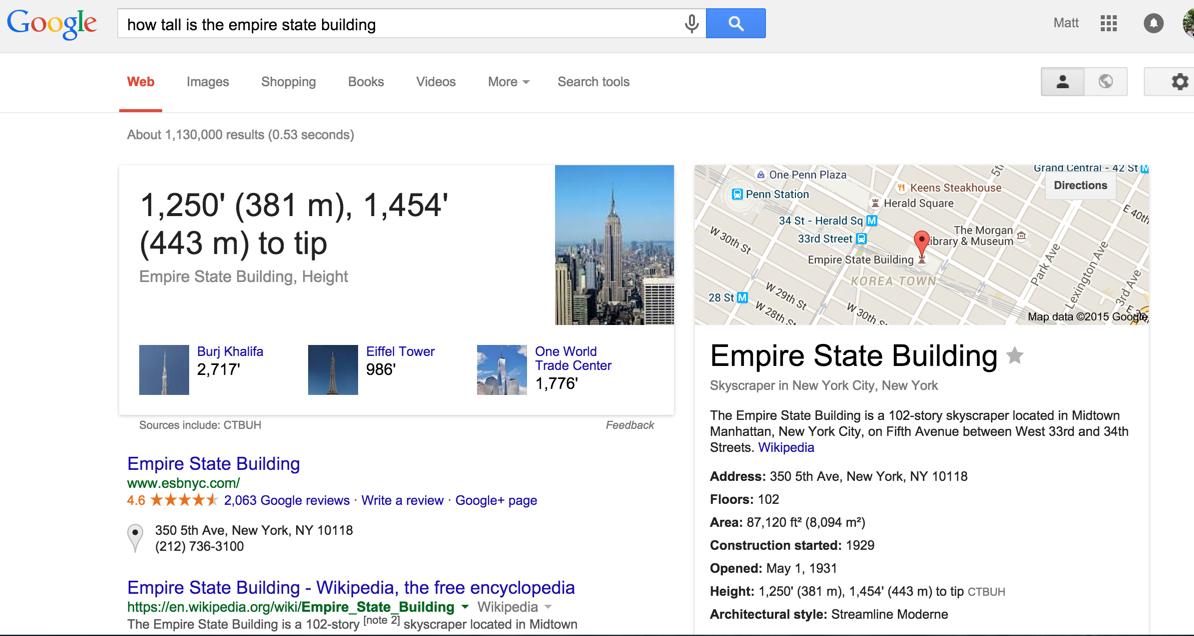Viewport: 1194px width, 636px height.
Task: Show private results person icon
Action: (x=1062, y=81)
